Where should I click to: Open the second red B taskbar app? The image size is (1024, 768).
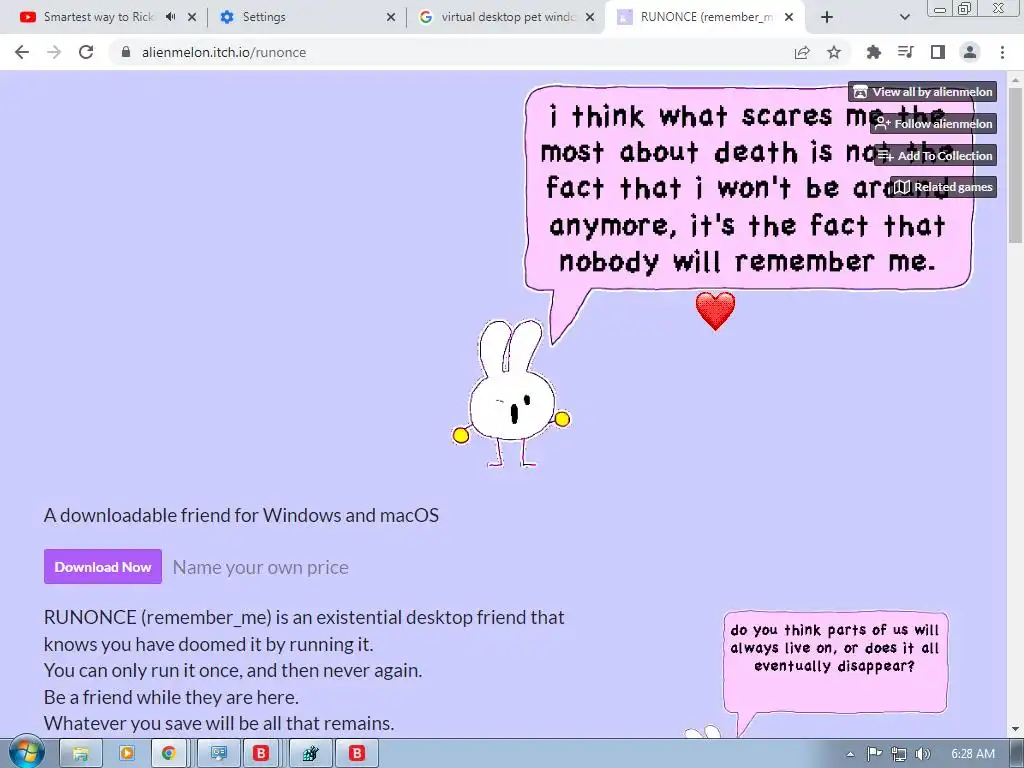point(357,754)
